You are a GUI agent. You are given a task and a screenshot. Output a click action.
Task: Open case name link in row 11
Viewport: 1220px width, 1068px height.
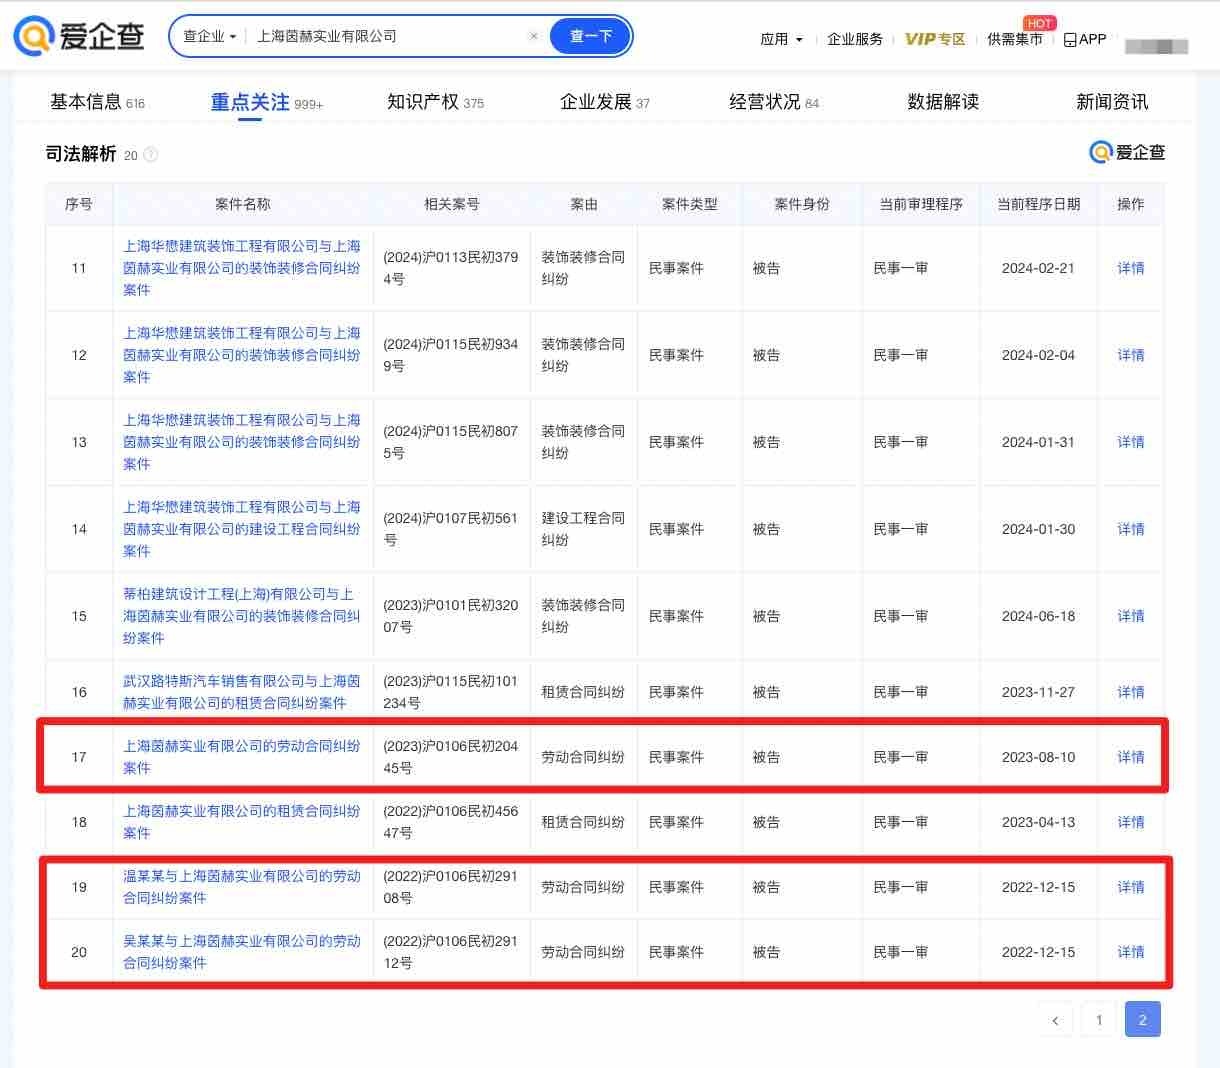[242, 268]
